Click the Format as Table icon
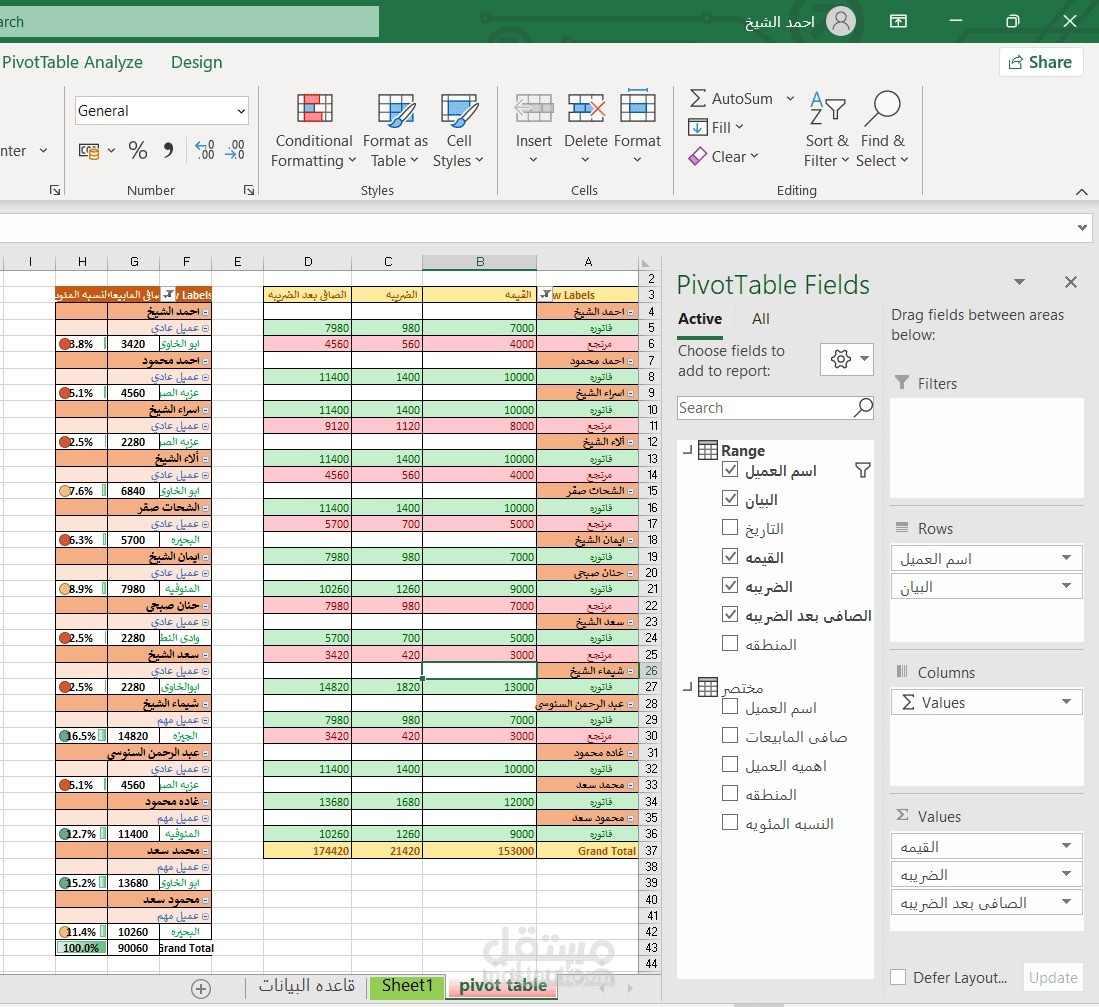 tap(396, 109)
